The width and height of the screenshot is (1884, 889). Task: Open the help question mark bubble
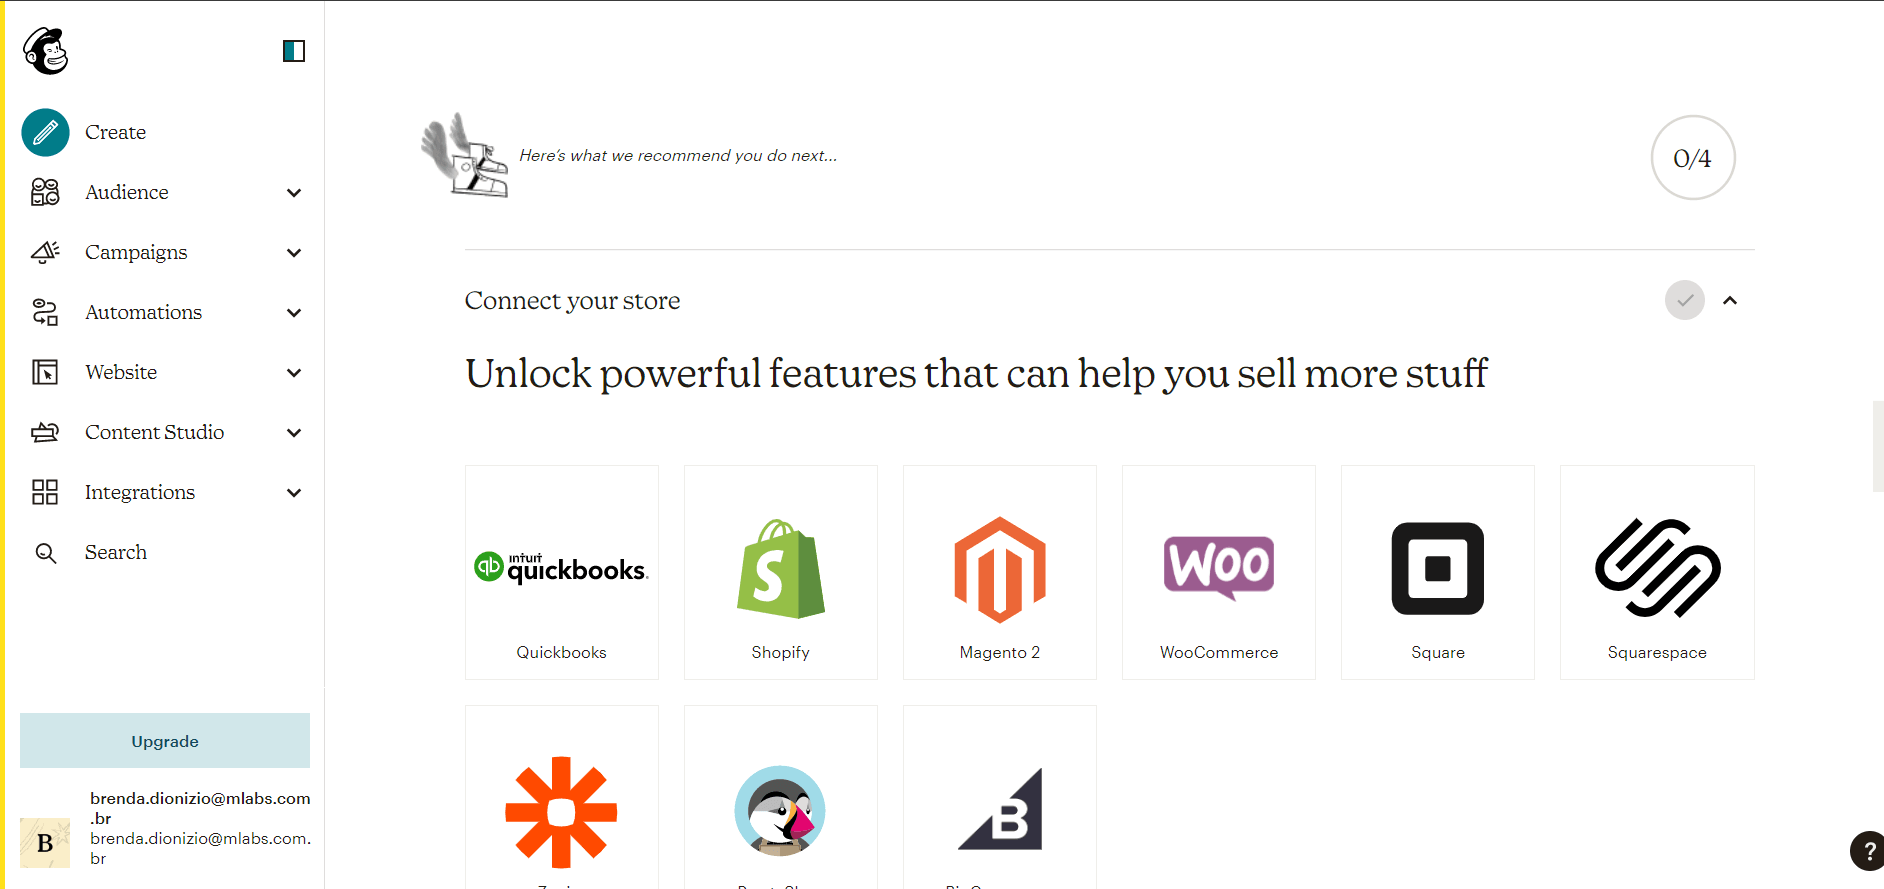pyautogui.click(x=1867, y=851)
